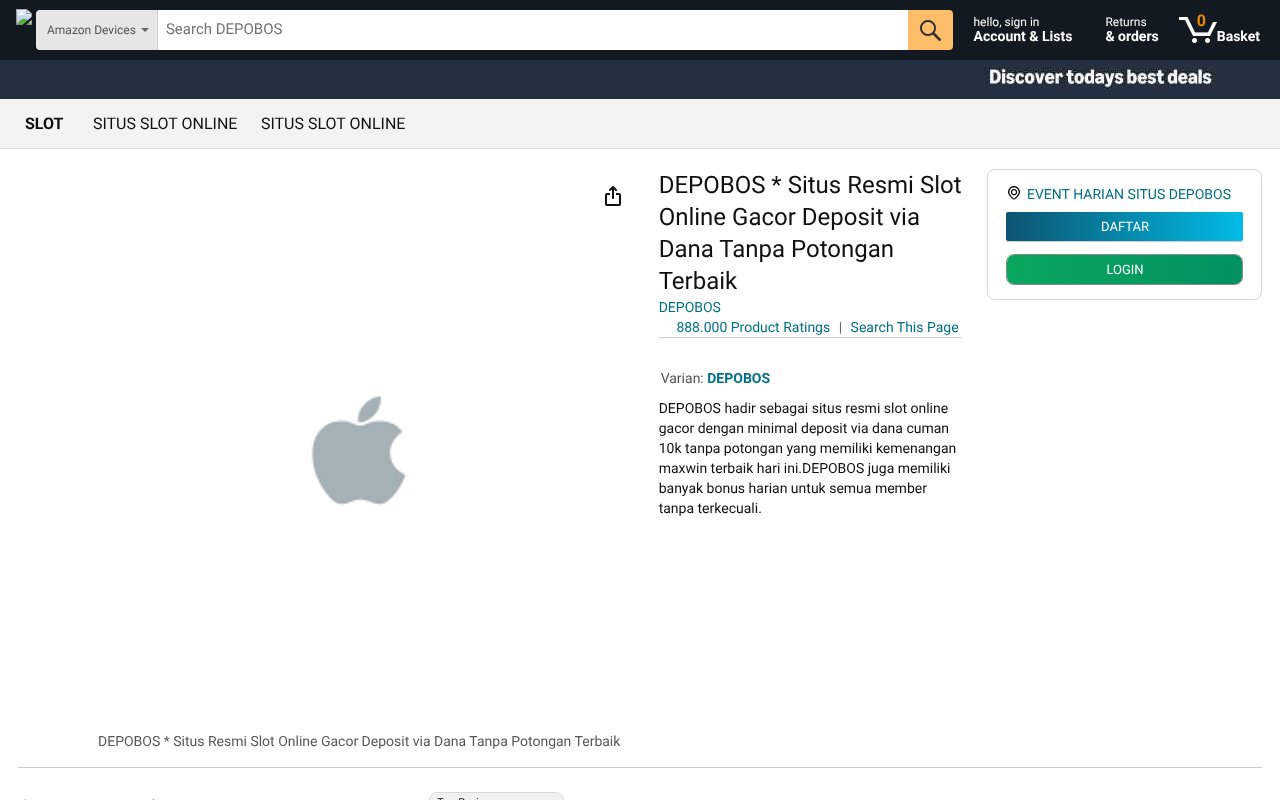1280x800 pixels.
Task: Click the share icon beside the product image
Action: click(613, 196)
